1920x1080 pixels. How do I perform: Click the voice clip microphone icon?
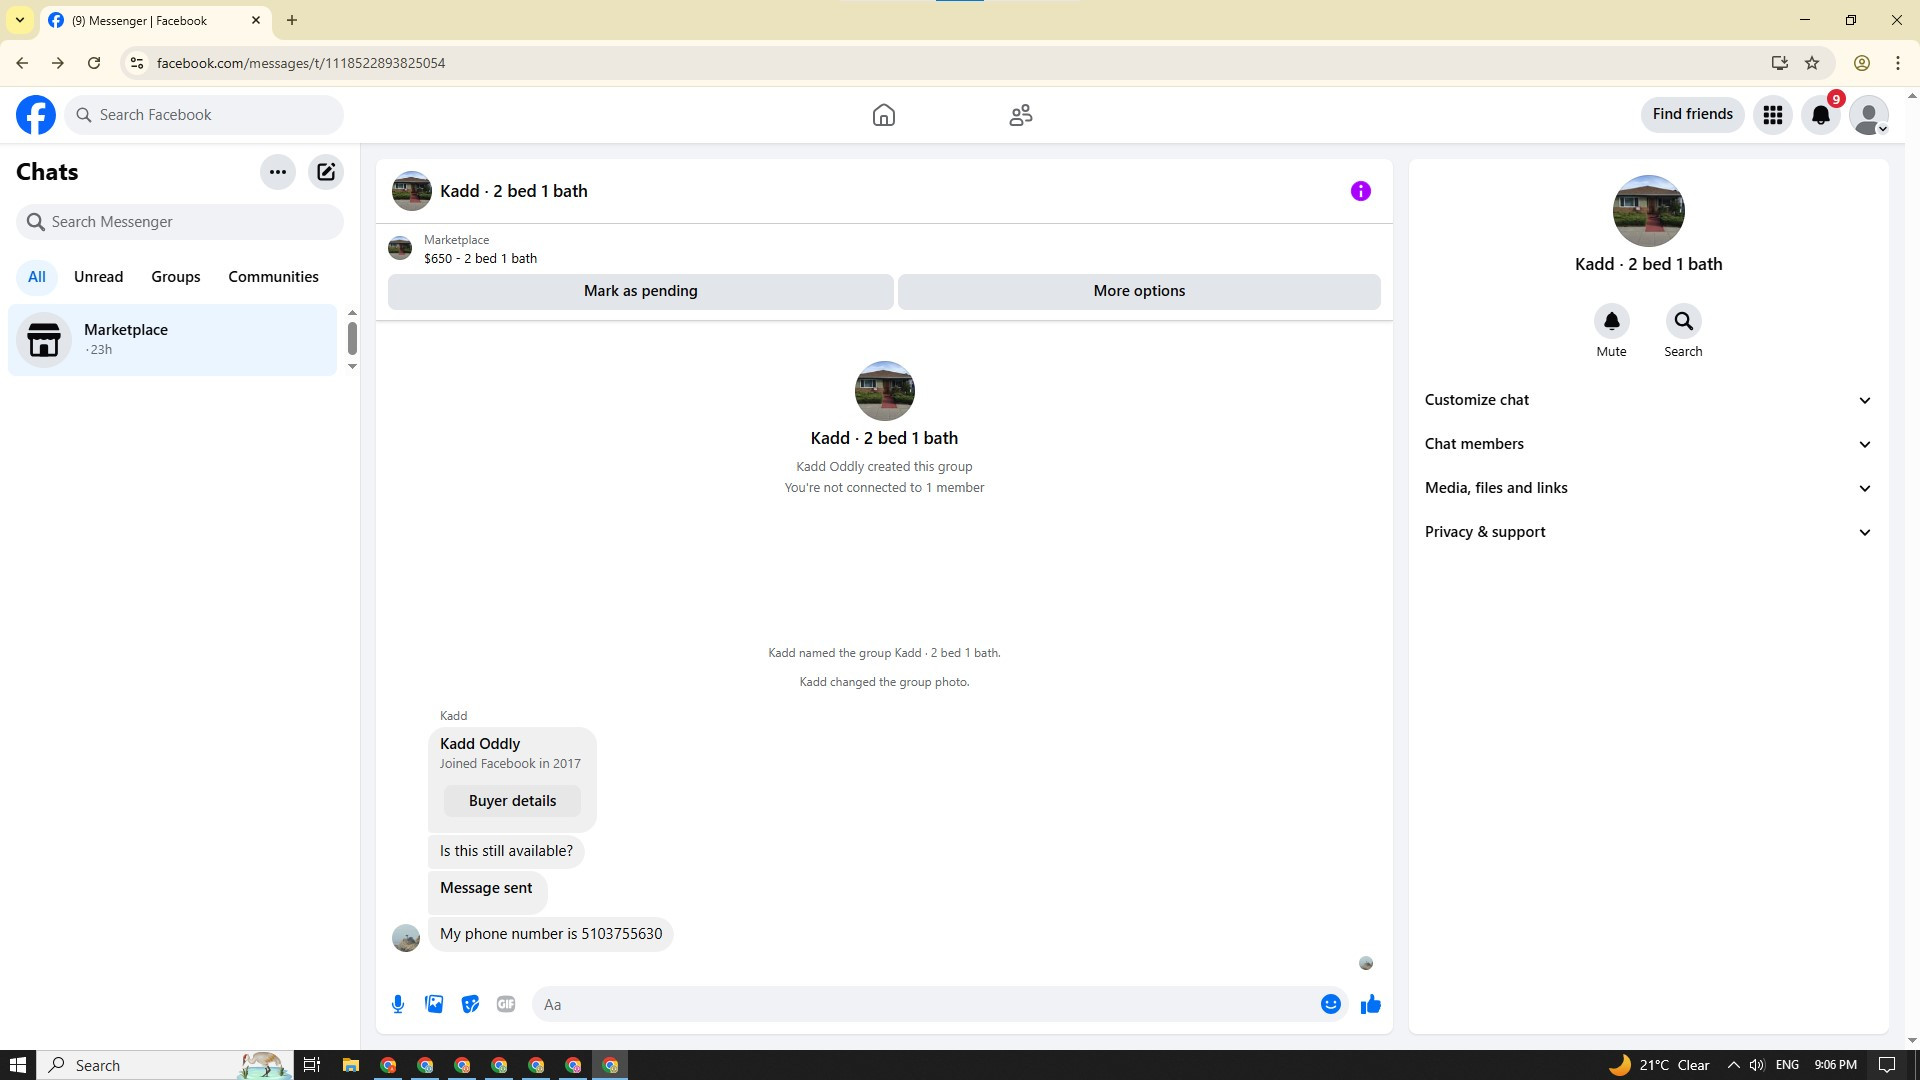(x=398, y=1004)
